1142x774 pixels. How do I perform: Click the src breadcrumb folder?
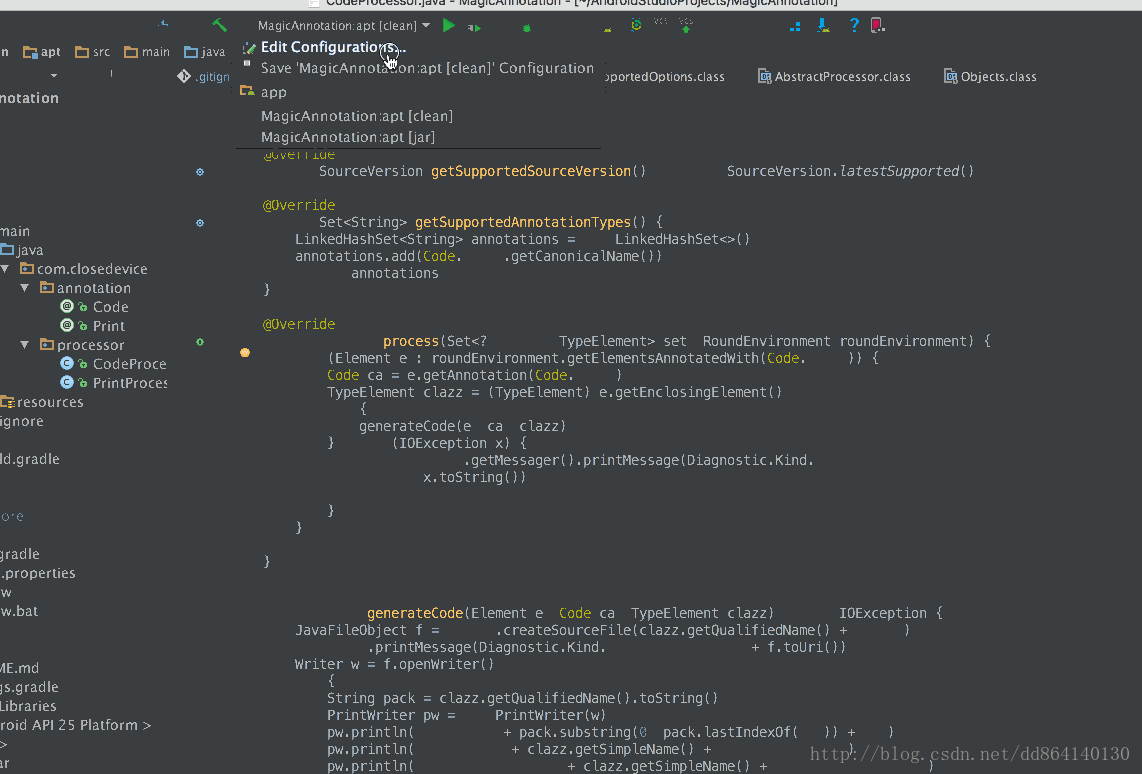point(92,52)
